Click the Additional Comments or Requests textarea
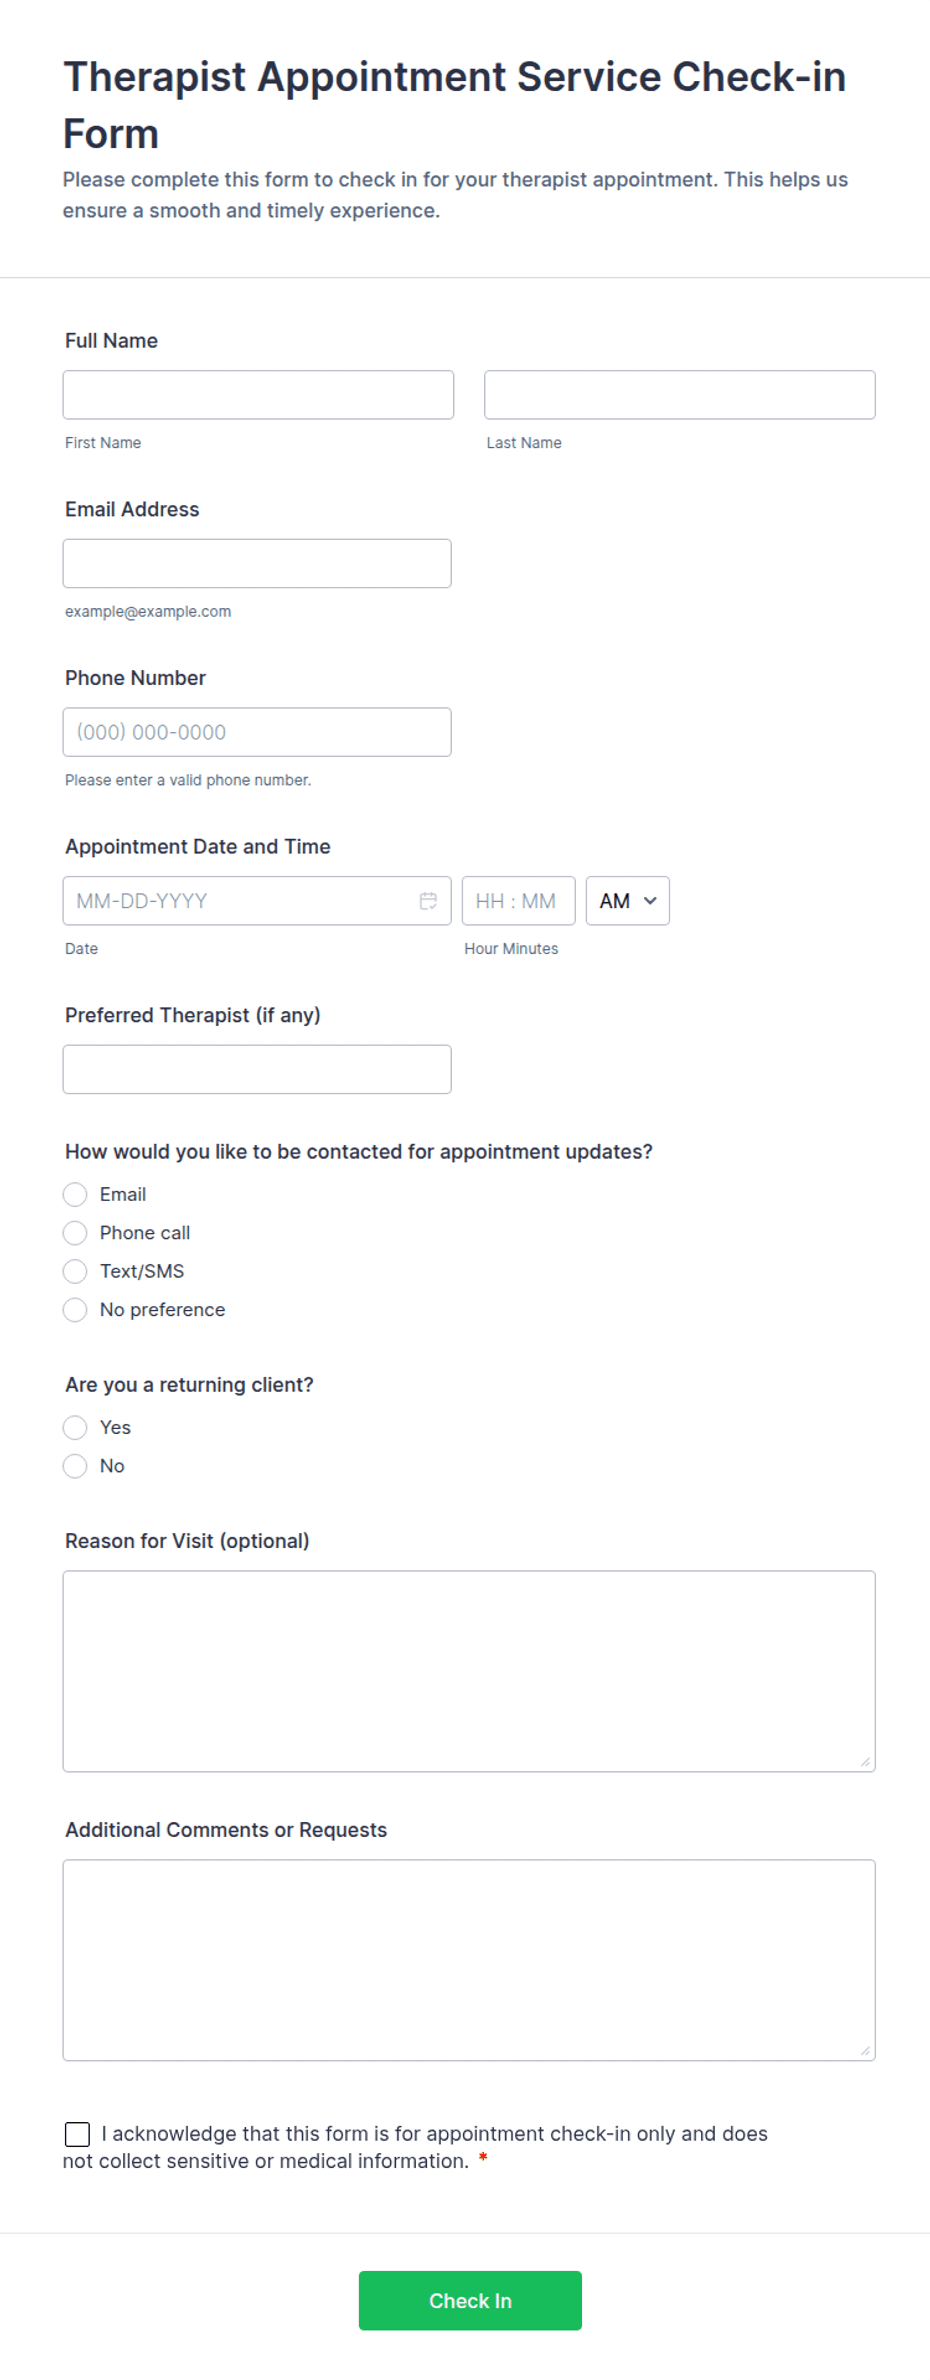Screen dimensions: 930x2380 point(469,1961)
